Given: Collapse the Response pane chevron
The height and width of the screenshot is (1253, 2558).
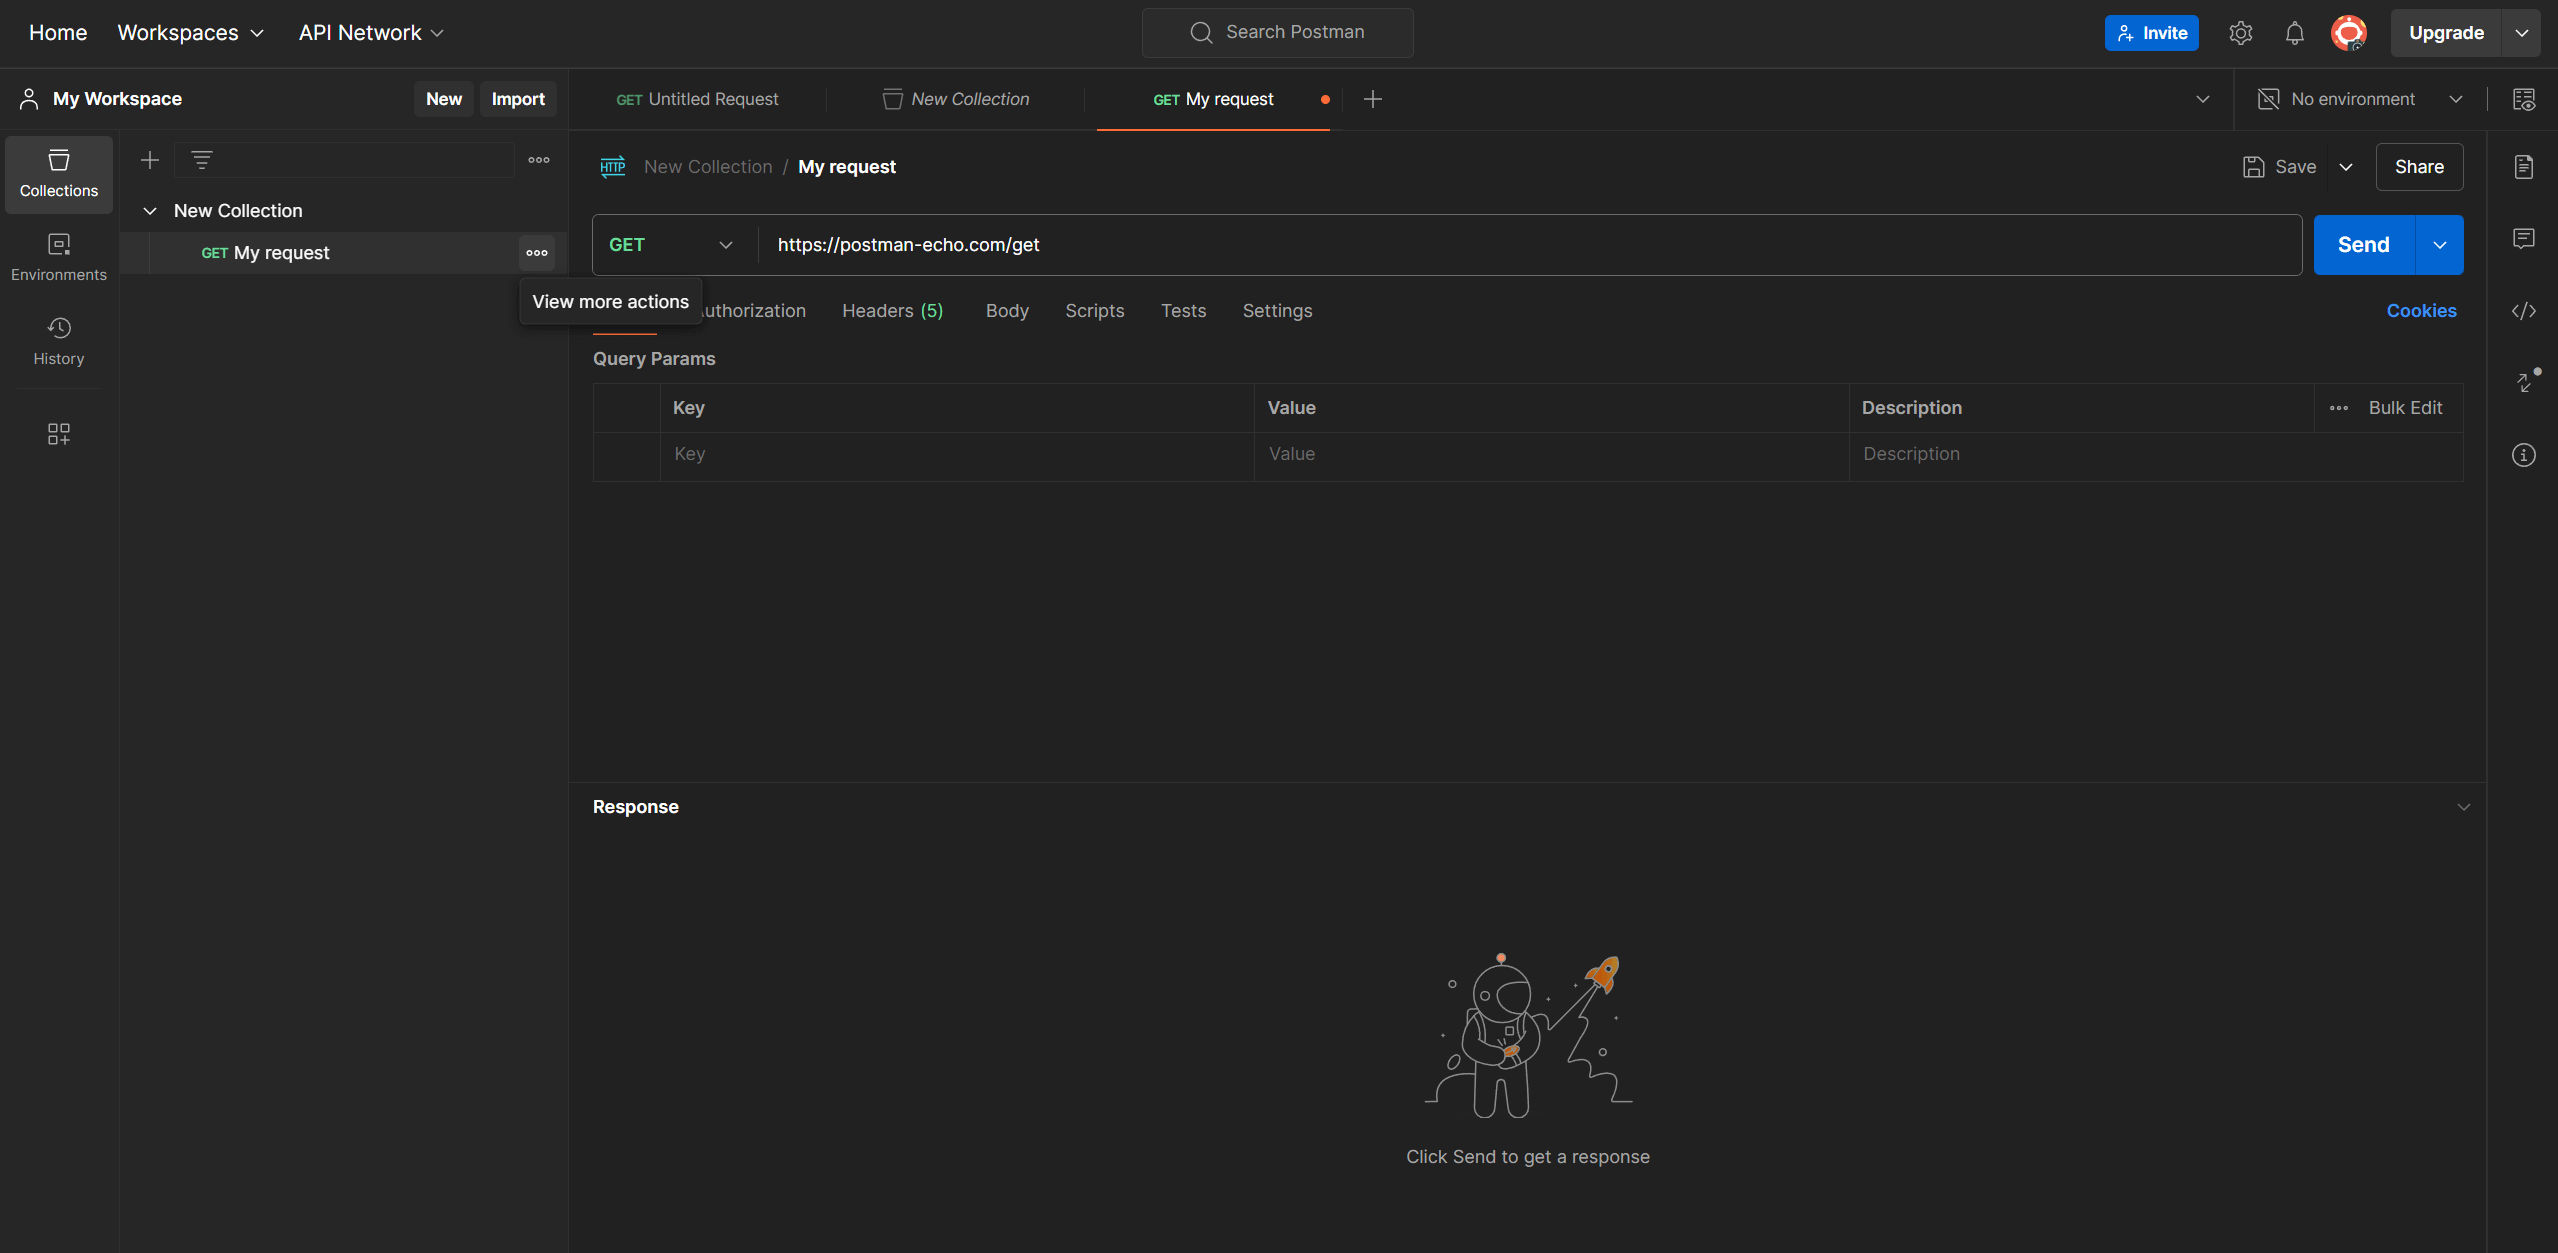Looking at the screenshot, I should [x=2462, y=807].
